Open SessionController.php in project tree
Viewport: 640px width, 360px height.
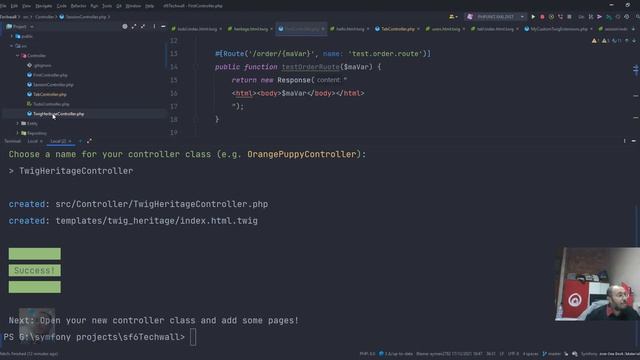[x=53, y=85]
